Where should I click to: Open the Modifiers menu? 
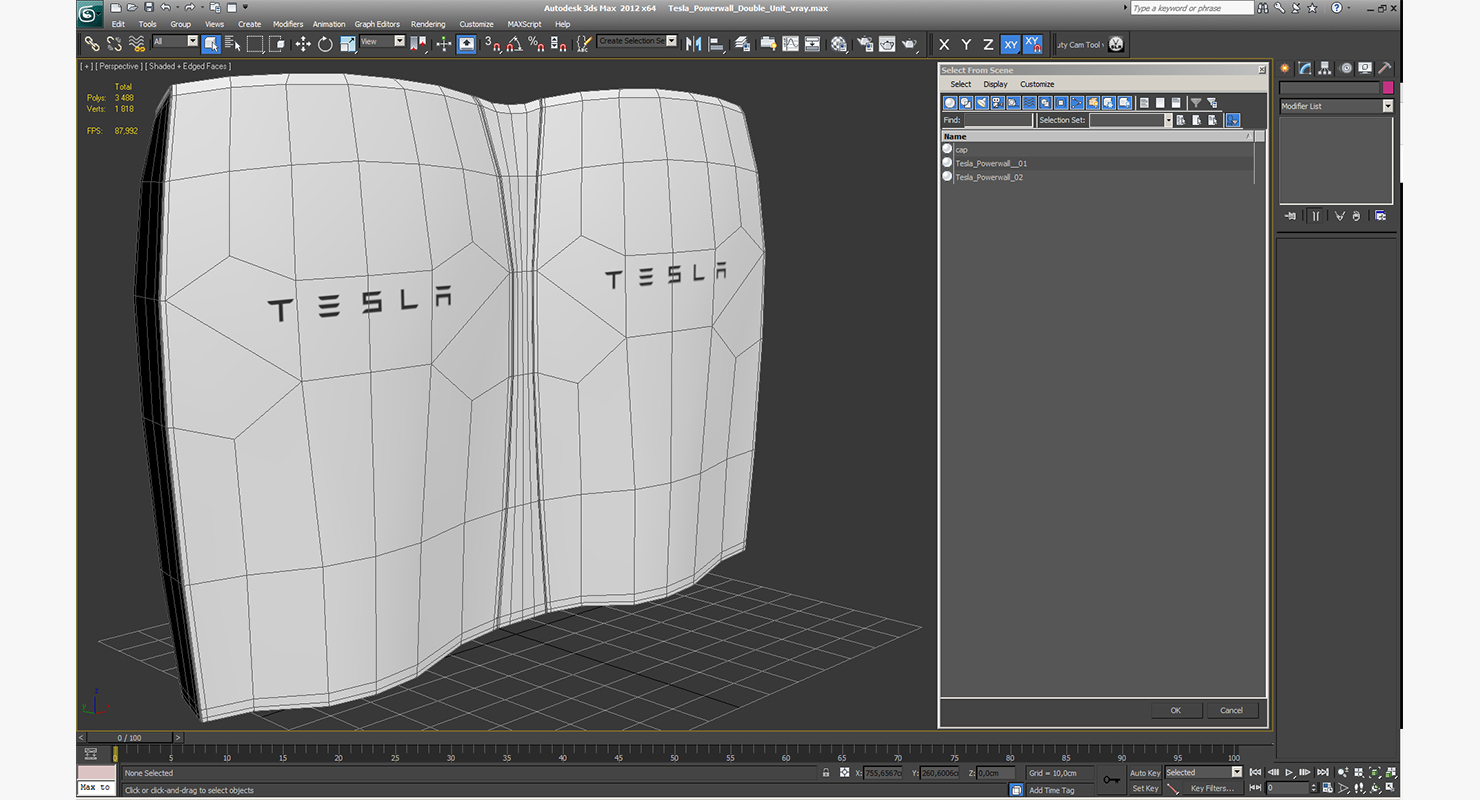[x=288, y=24]
